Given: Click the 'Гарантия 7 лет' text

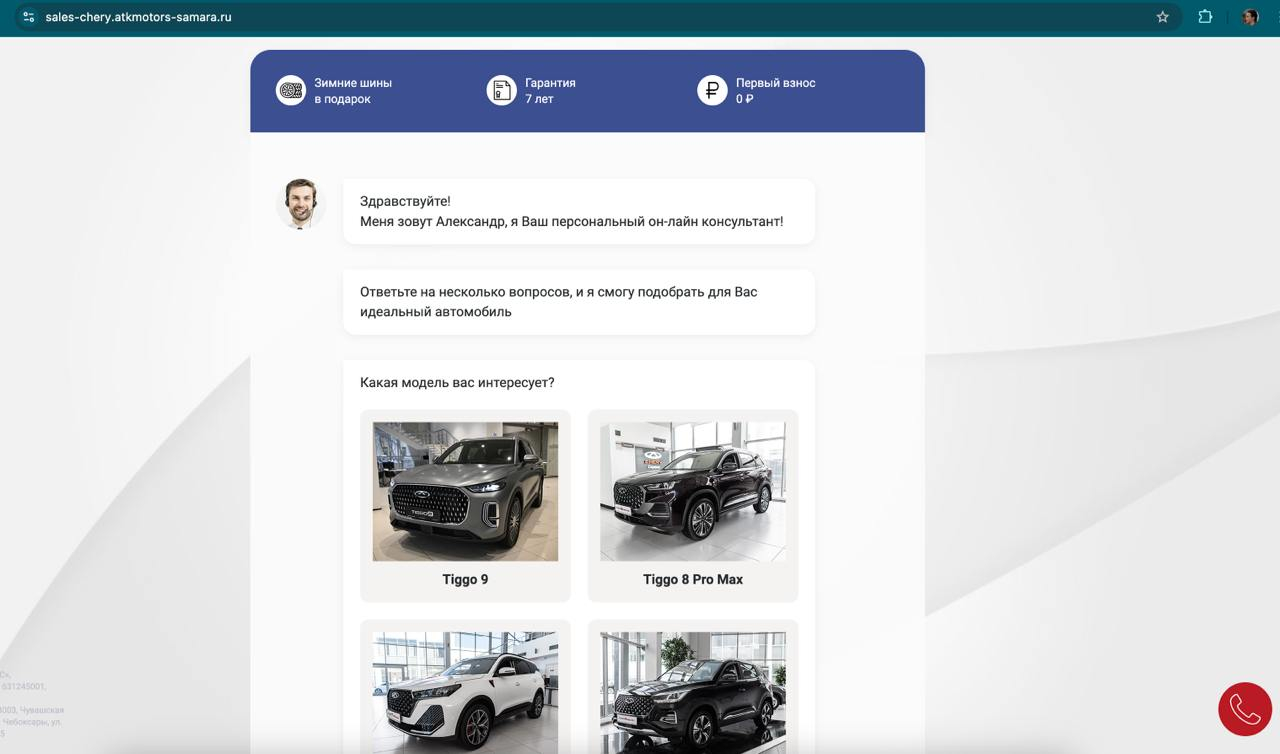Looking at the screenshot, I should tap(550, 91).
